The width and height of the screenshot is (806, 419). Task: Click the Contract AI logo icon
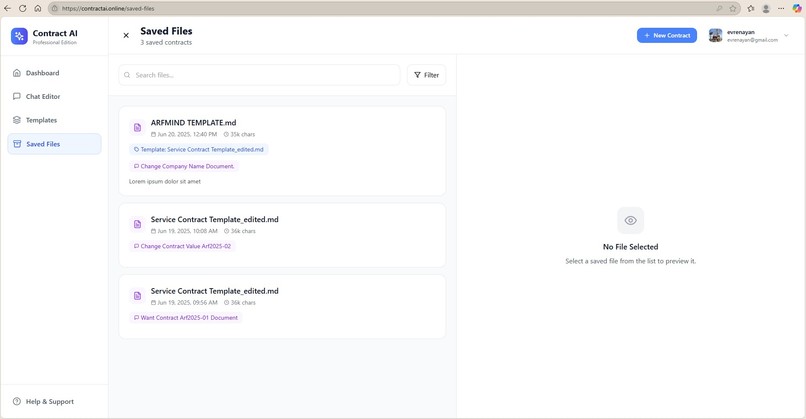19,36
